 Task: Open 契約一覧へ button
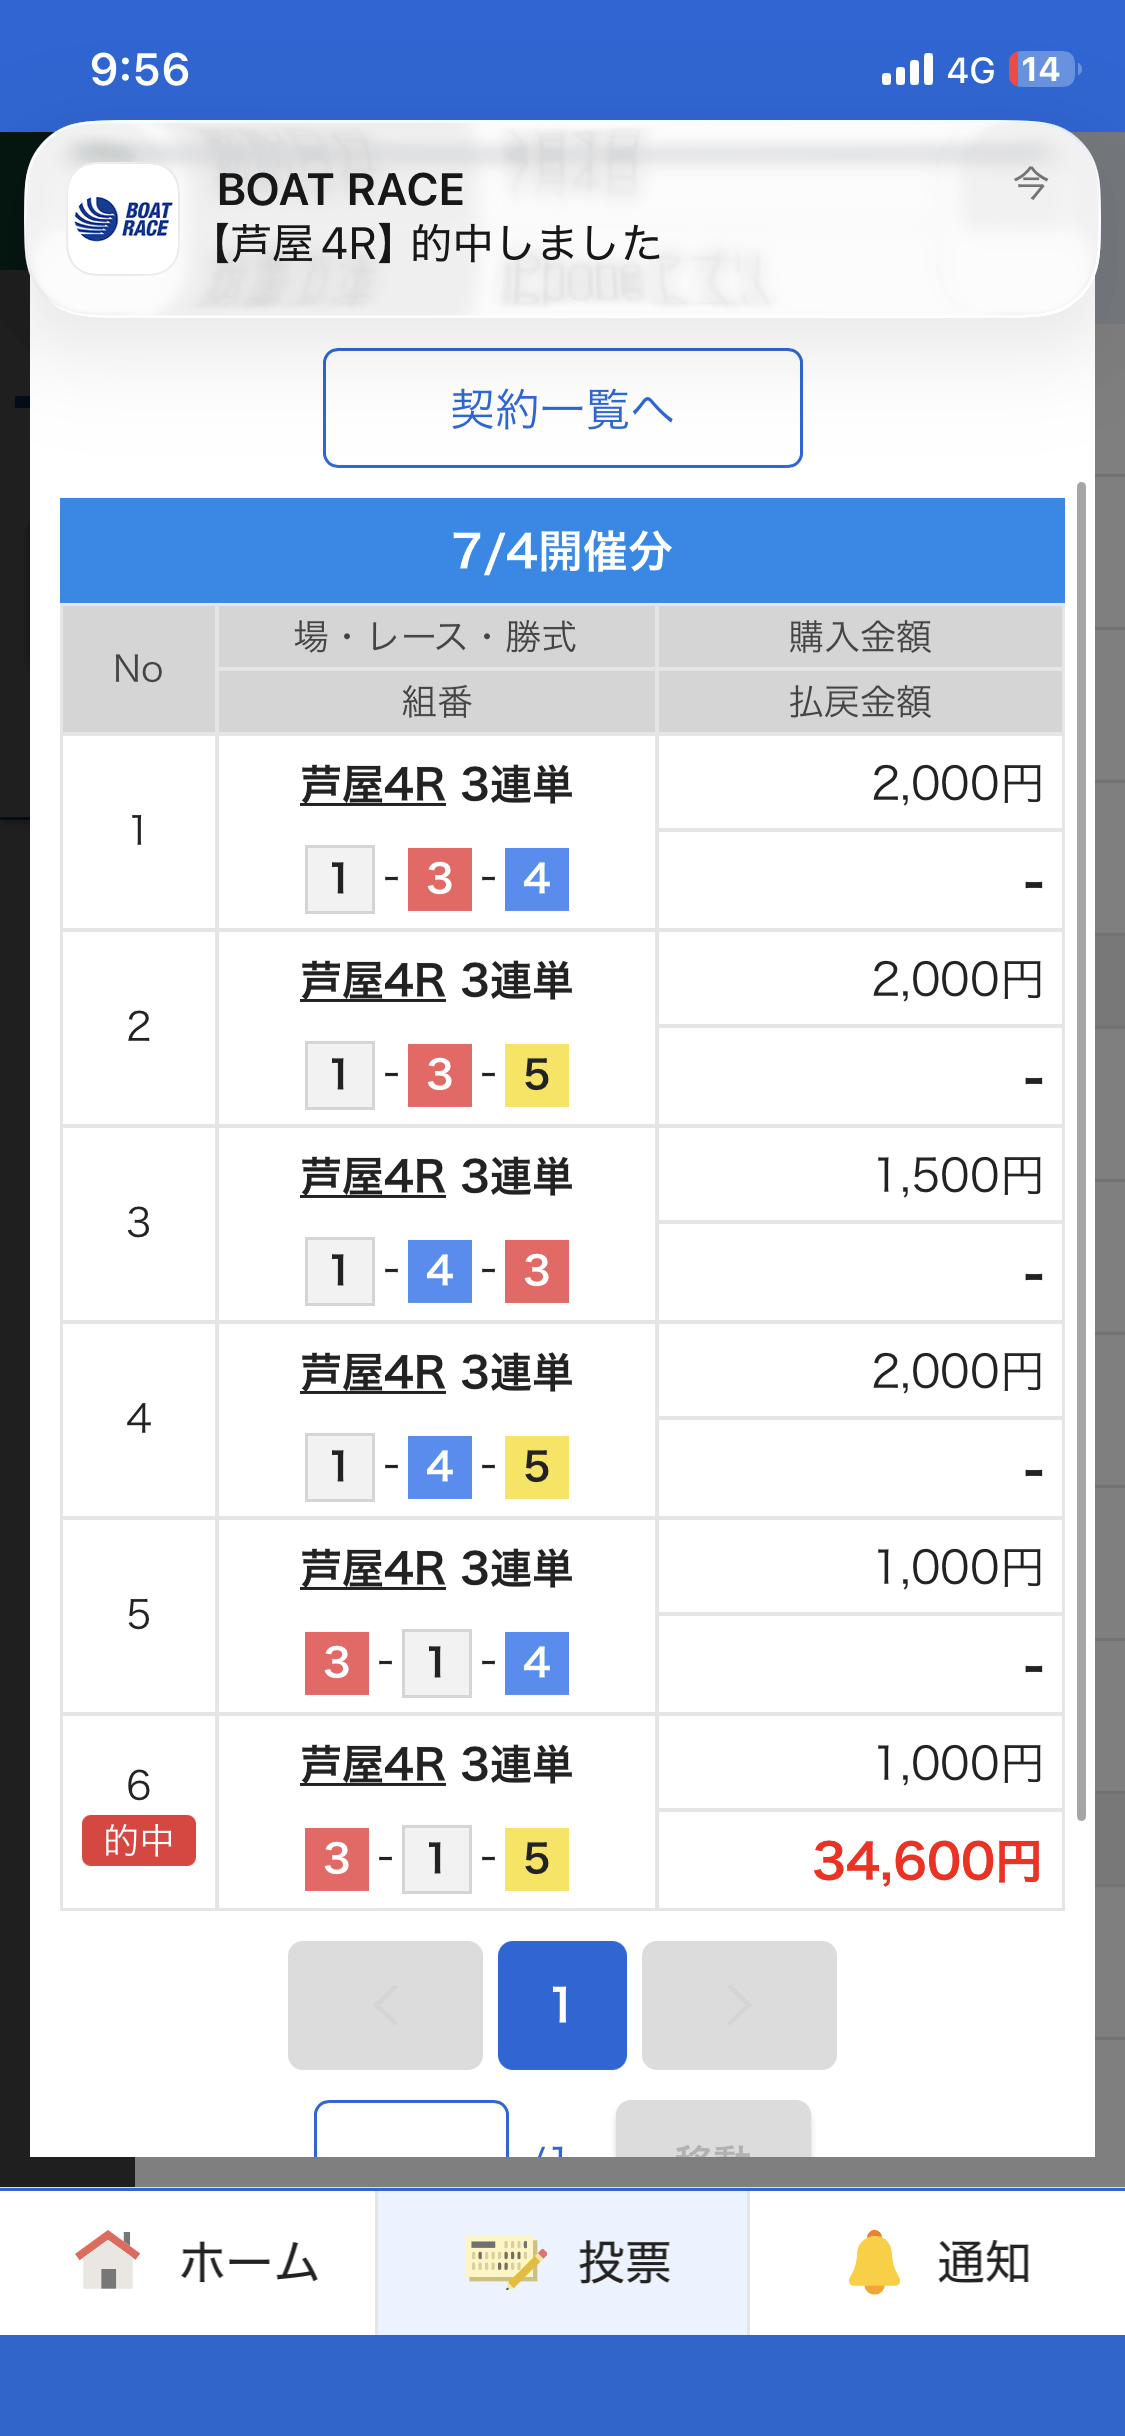pos(562,408)
